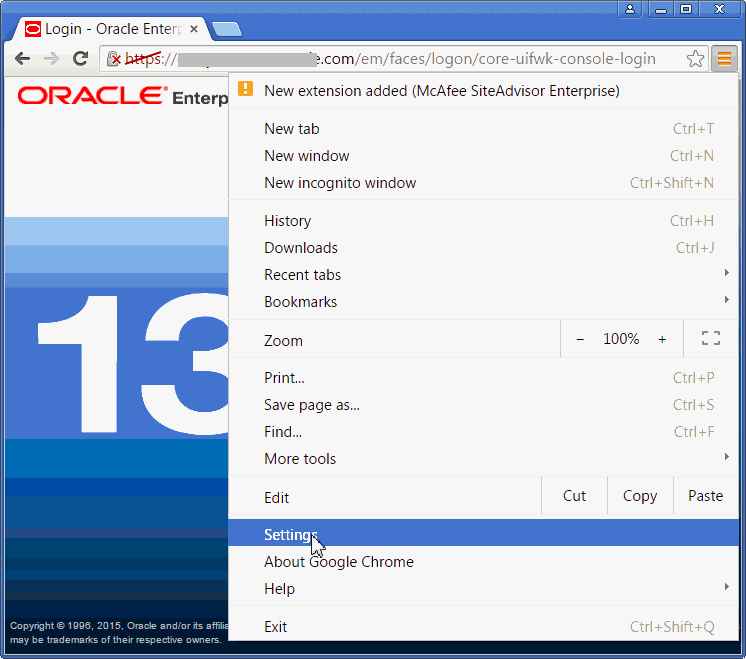This screenshot has height=659, width=746.
Task: Click the Forward navigation arrow
Action: [51, 59]
